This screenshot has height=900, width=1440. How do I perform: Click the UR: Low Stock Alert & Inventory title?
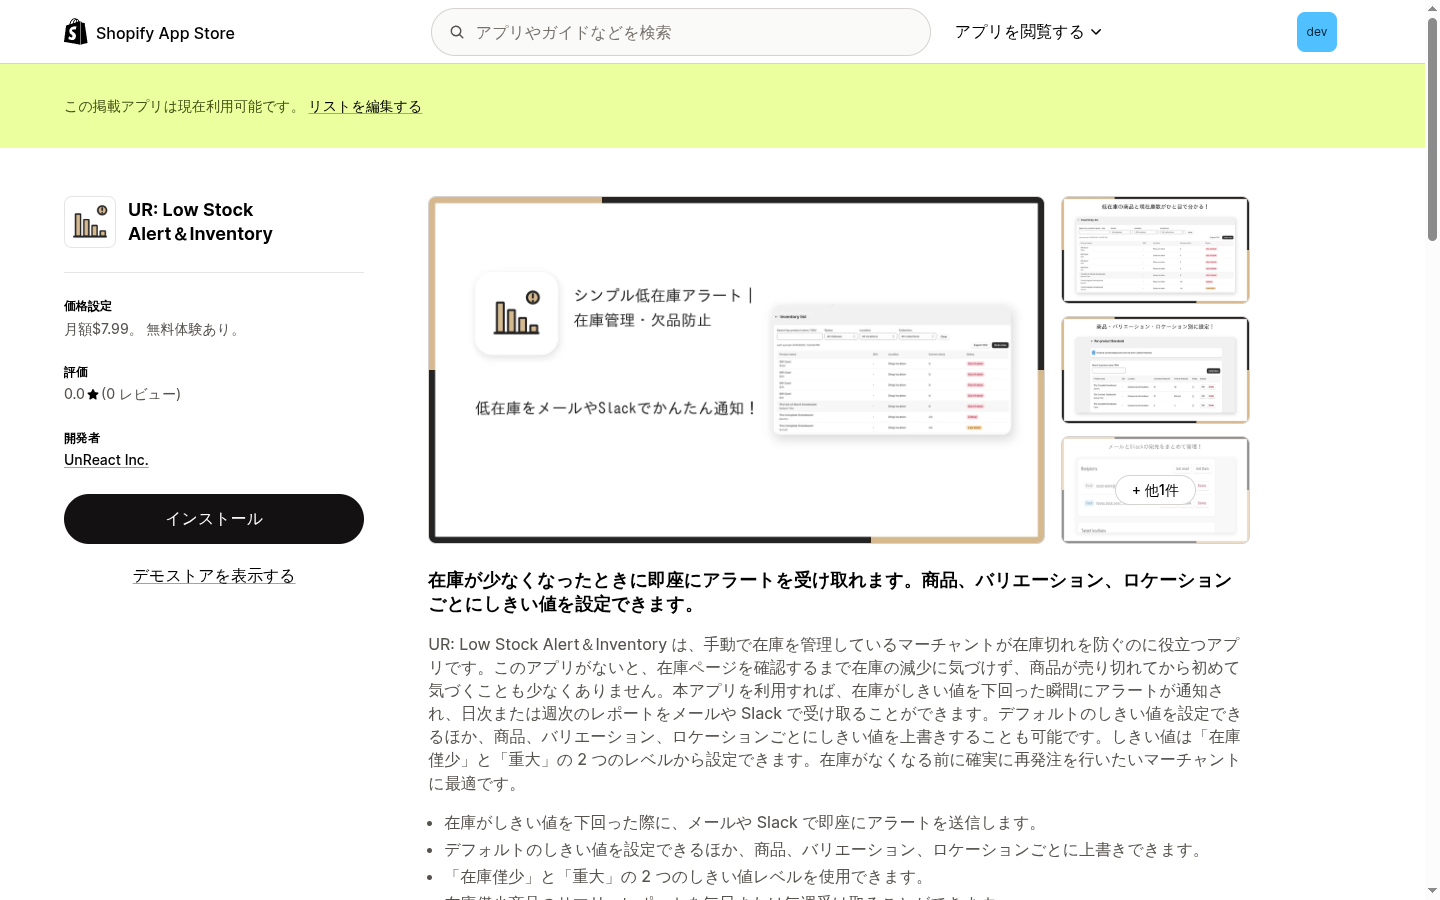point(200,222)
